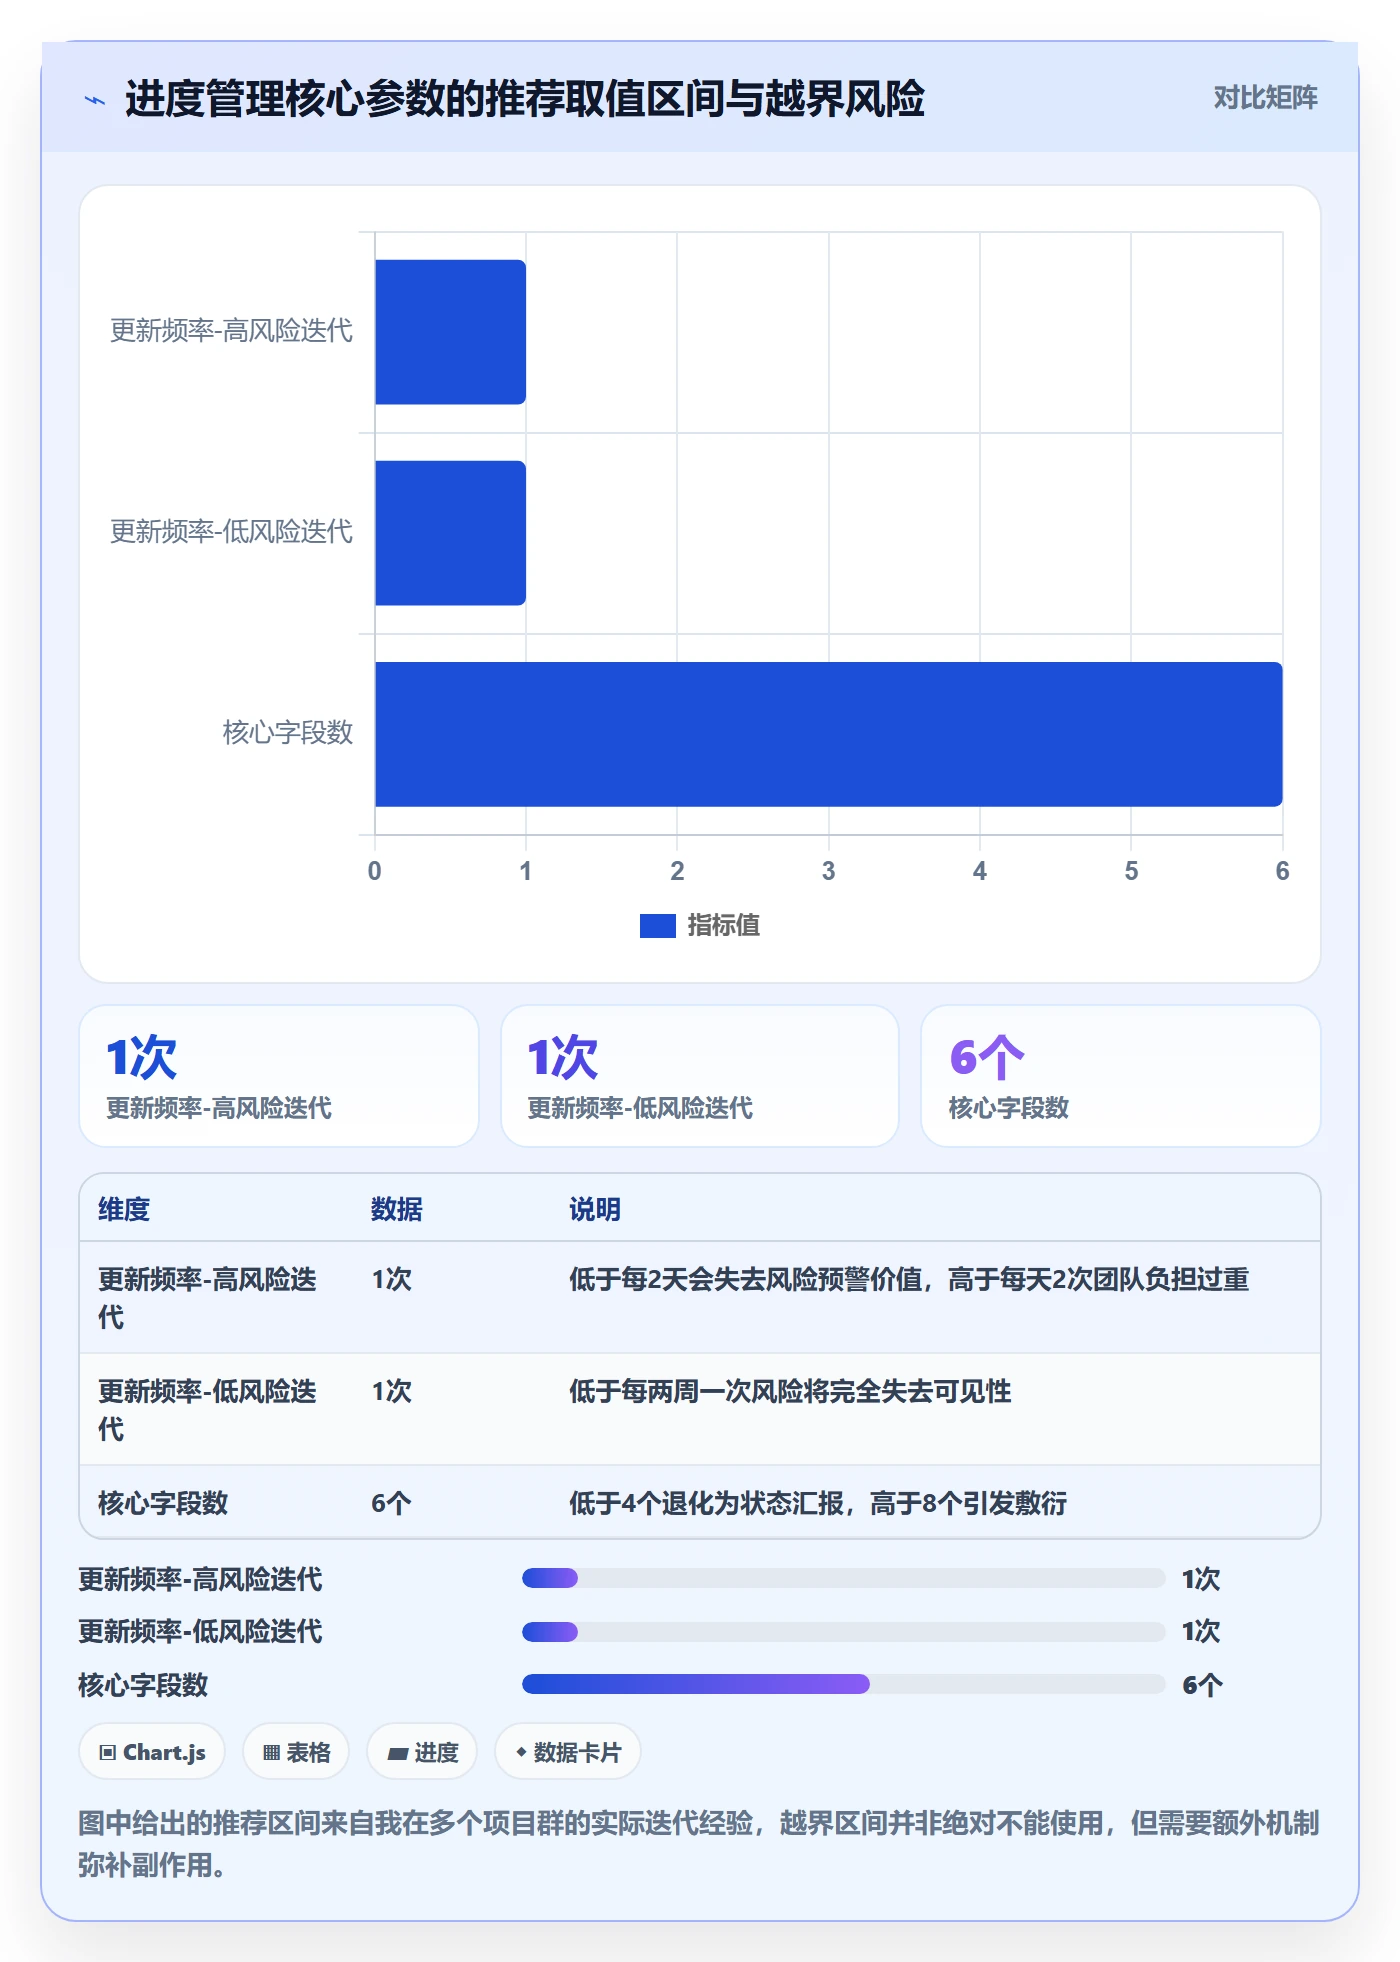Image resolution: width=1400 pixels, height=1962 pixels.
Task: Click description 低于每两周一次风险将完全失去可见性
Action: pos(790,1391)
